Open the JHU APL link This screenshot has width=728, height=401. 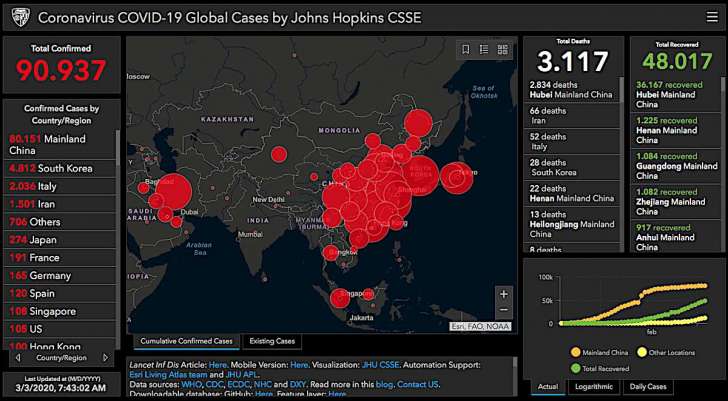[242, 375]
